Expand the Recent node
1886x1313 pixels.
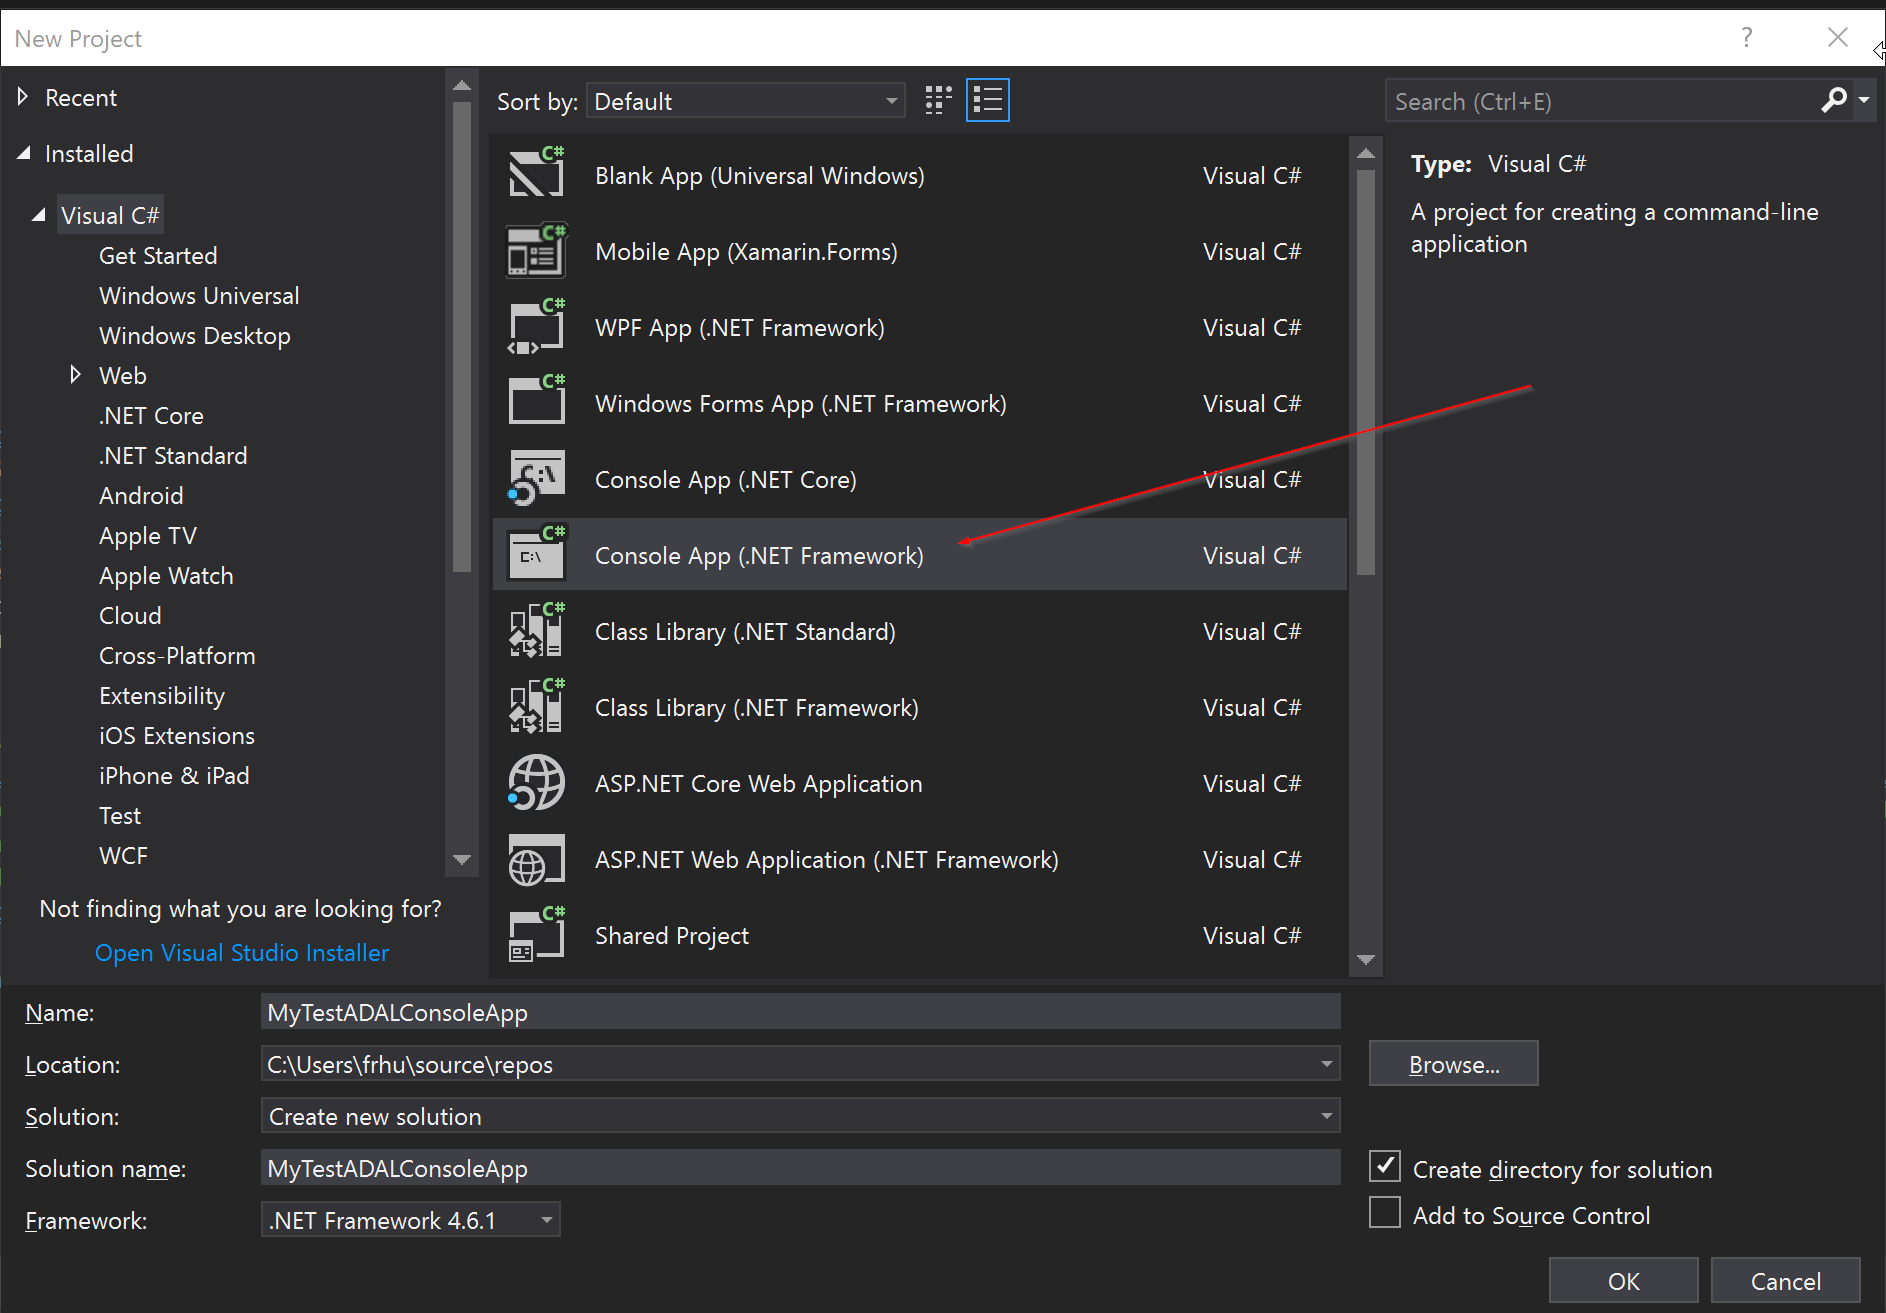pos(23,97)
